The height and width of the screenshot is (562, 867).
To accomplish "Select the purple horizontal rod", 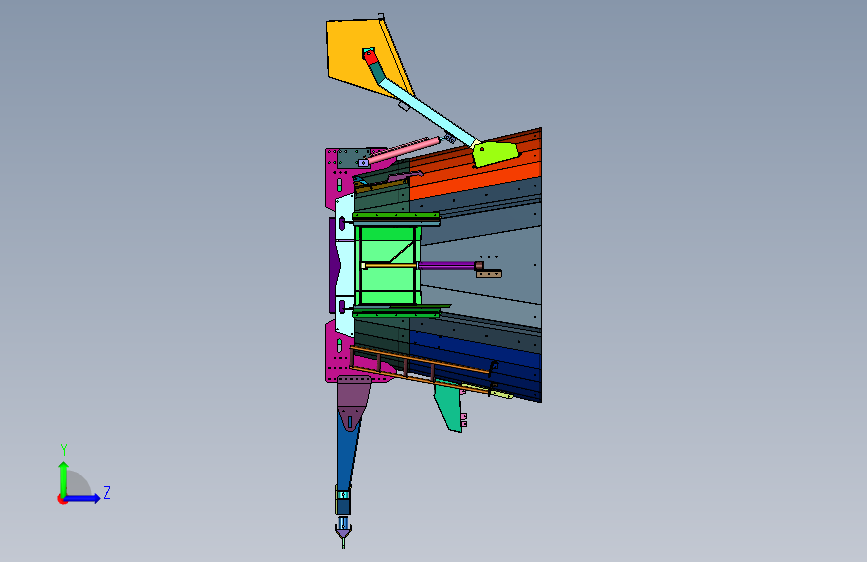I will coord(447,266).
